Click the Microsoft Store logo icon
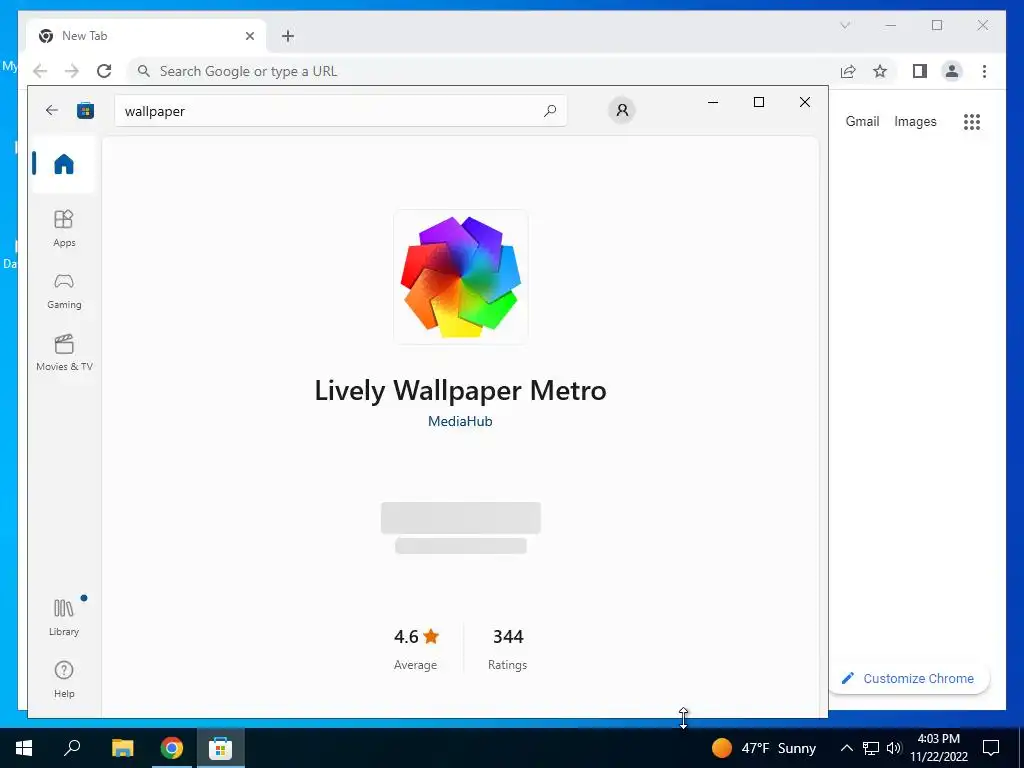This screenshot has width=1024, height=768. pos(86,110)
